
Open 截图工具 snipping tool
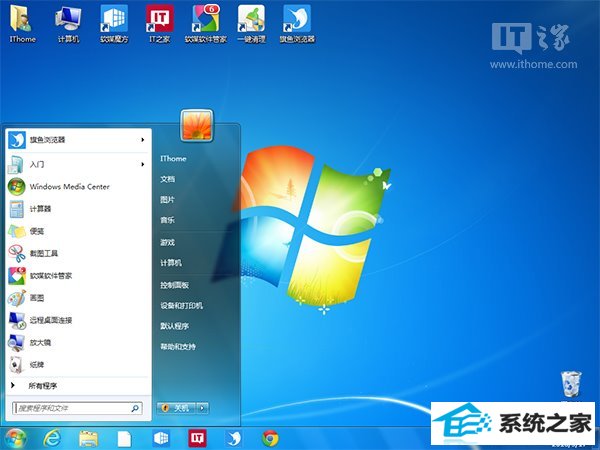[x=78, y=253]
